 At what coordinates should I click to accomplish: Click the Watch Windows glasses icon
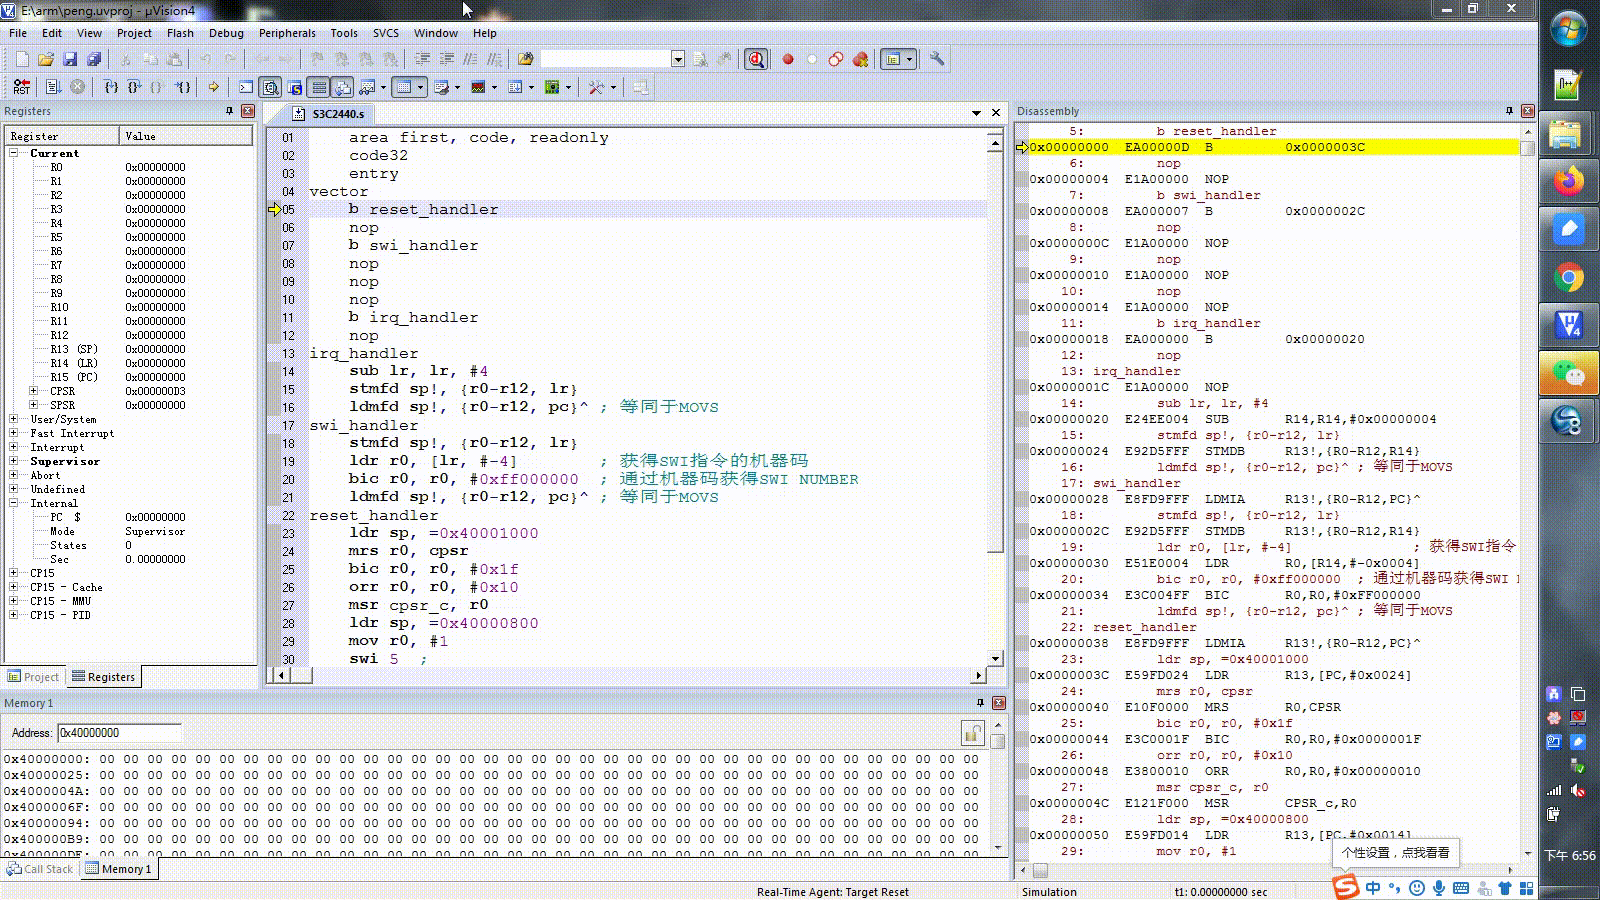pos(367,87)
